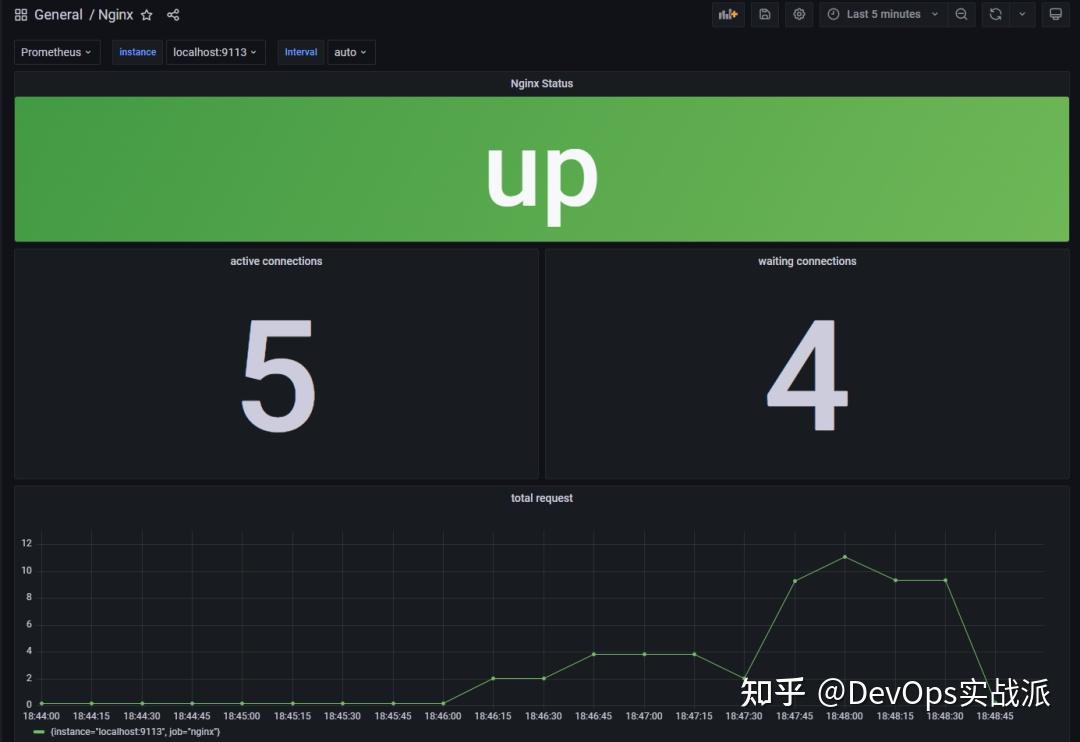This screenshot has height=742, width=1080.
Task: Click the data point at 18:47:45
Action: click(795, 581)
